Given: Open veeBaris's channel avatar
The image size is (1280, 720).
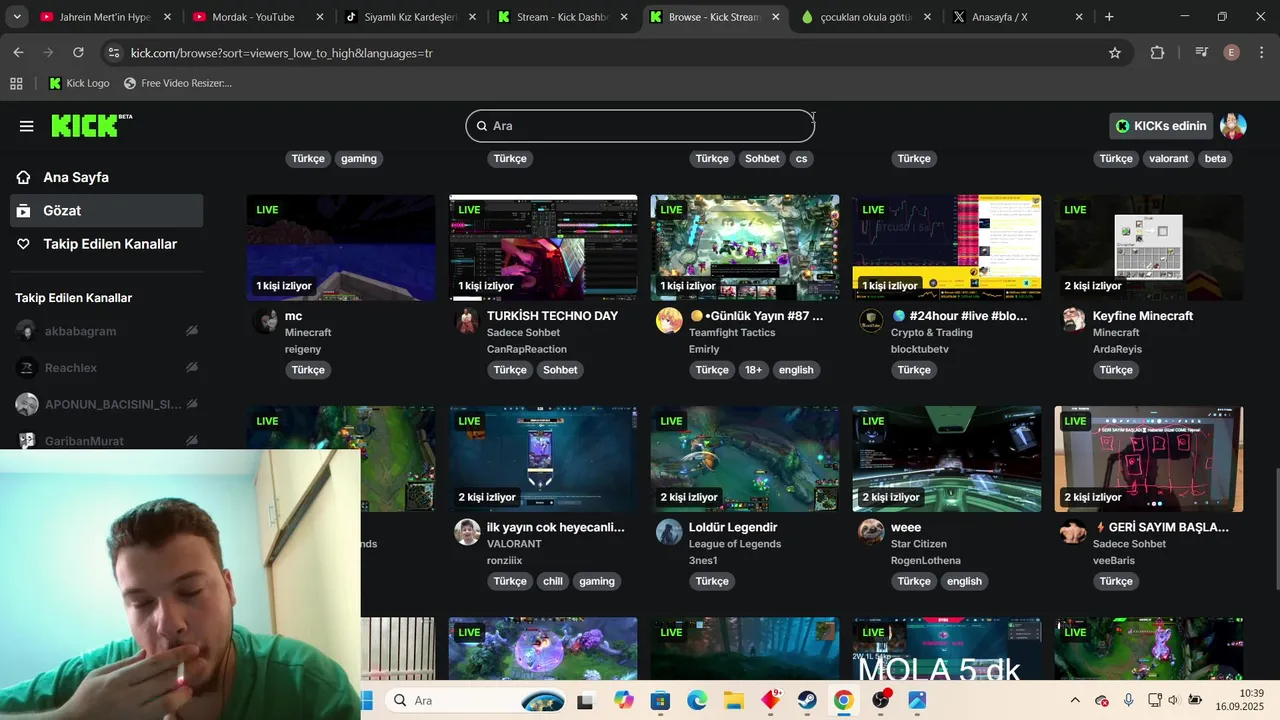Looking at the screenshot, I should point(1073,531).
